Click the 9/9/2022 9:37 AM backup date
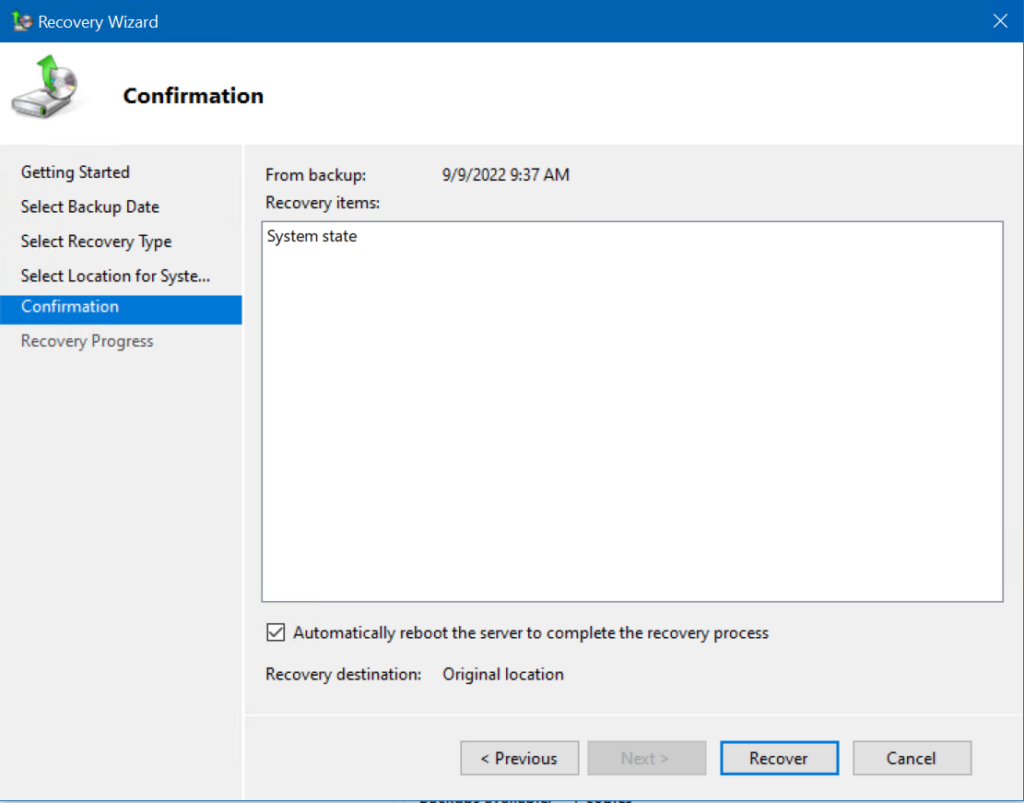 coord(505,175)
